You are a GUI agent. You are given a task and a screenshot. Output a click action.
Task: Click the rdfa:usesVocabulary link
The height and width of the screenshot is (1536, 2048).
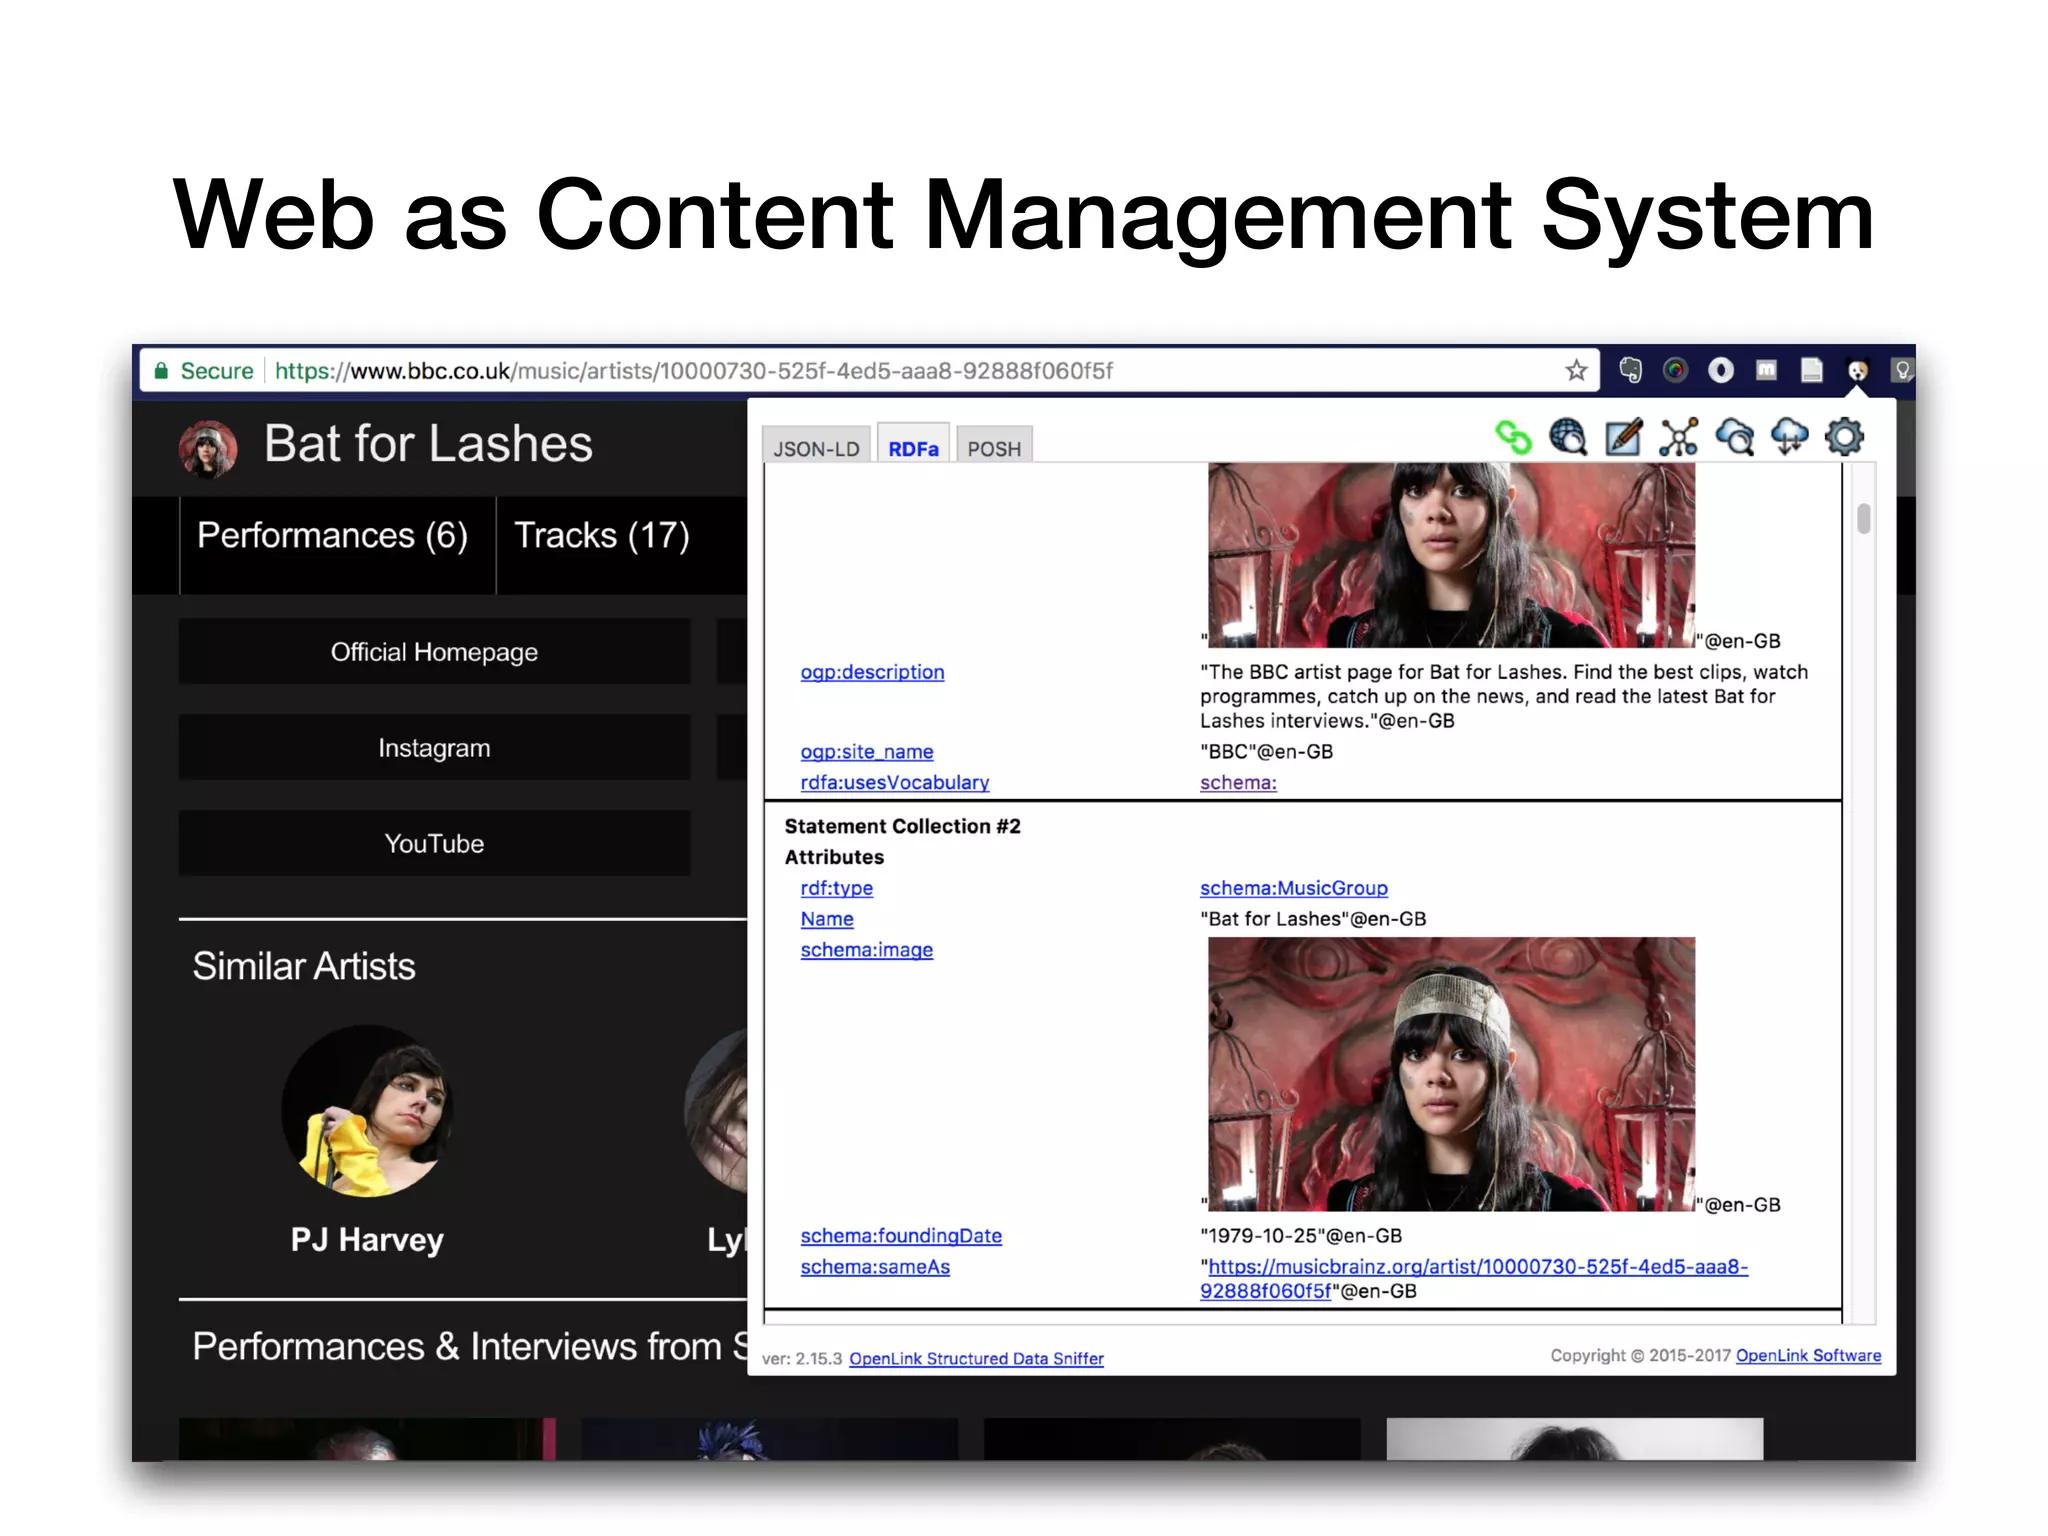coord(895,782)
